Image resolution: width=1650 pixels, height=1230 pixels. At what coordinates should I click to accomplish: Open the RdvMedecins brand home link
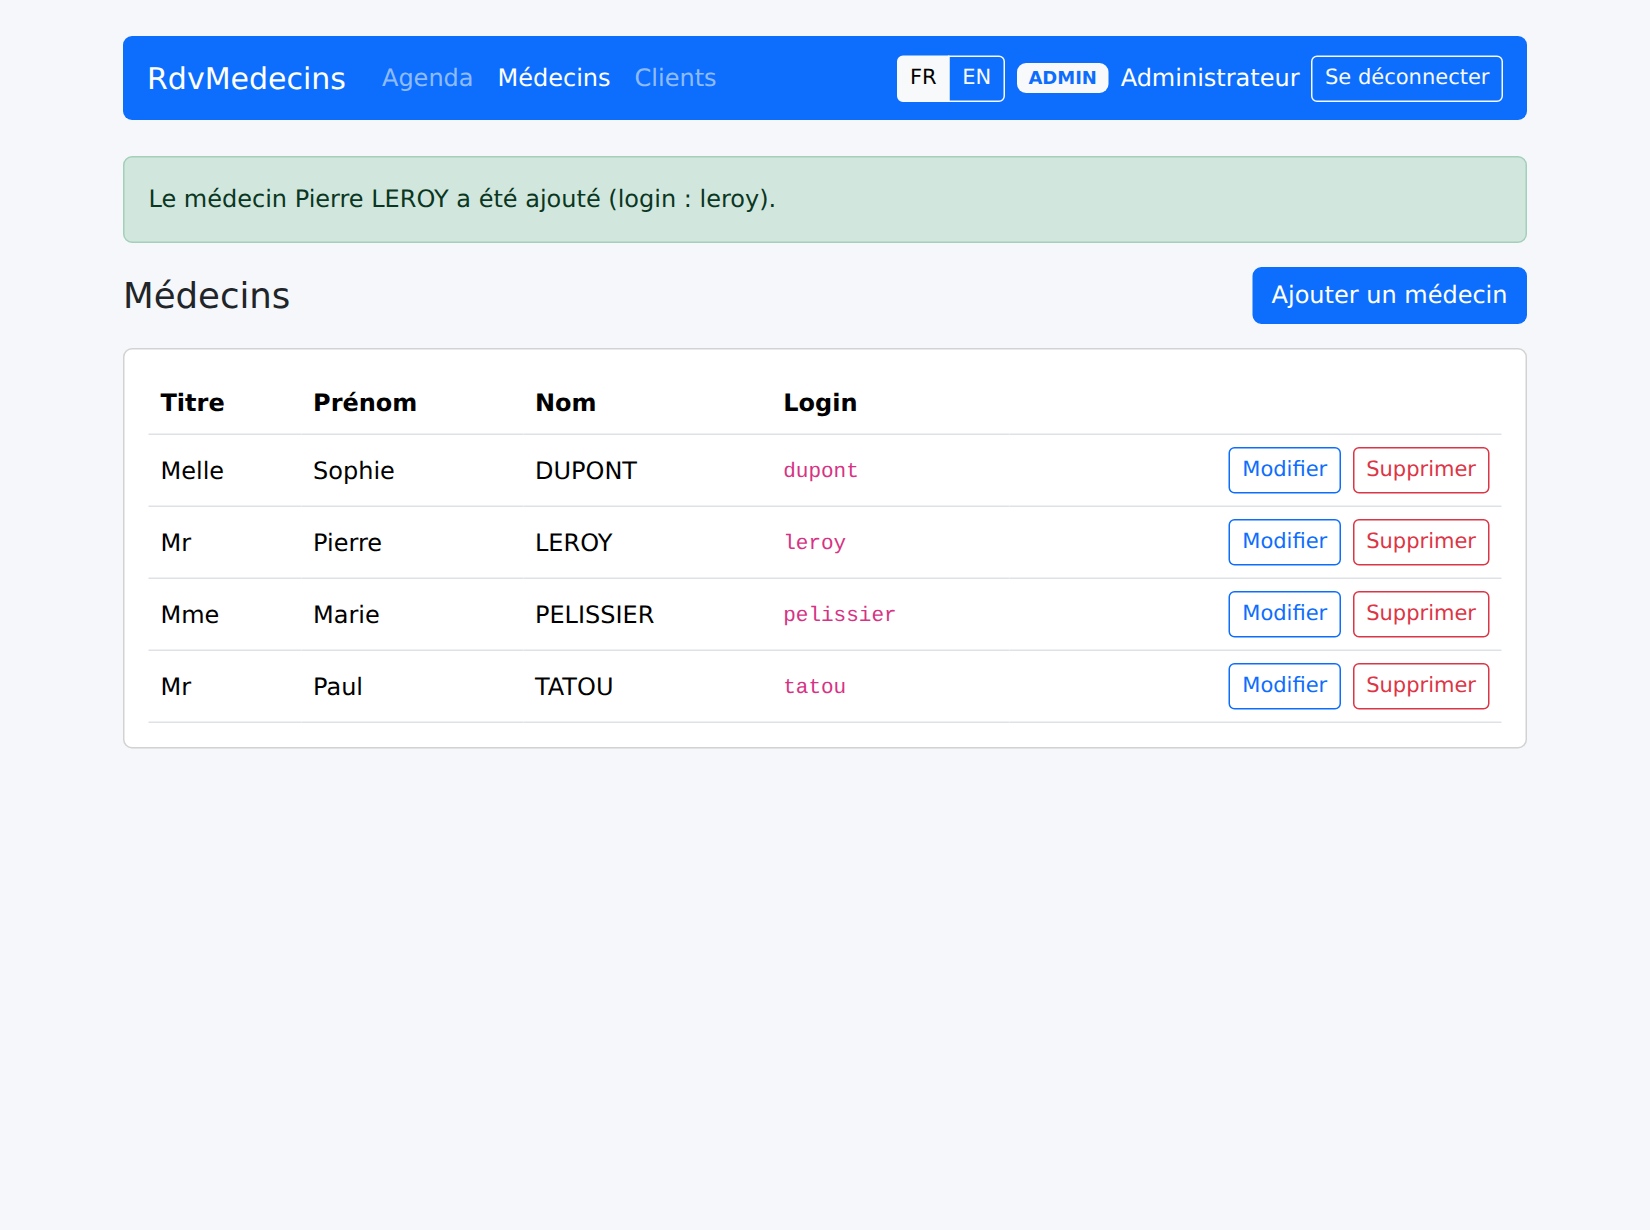[246, 78]
